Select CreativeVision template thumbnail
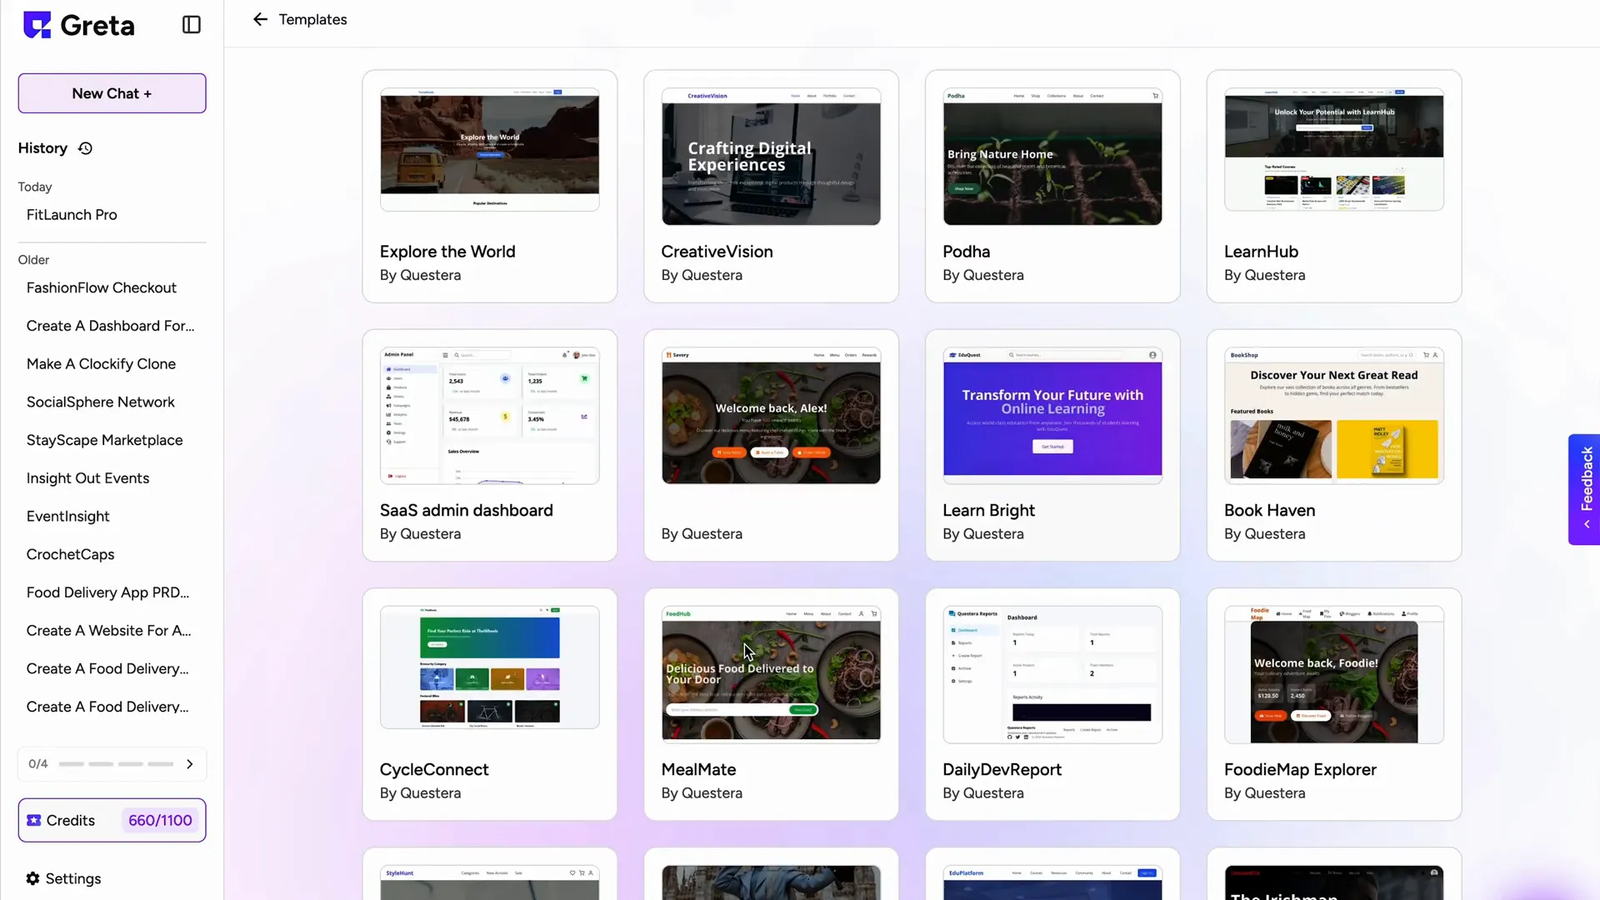 pos(771,157)
